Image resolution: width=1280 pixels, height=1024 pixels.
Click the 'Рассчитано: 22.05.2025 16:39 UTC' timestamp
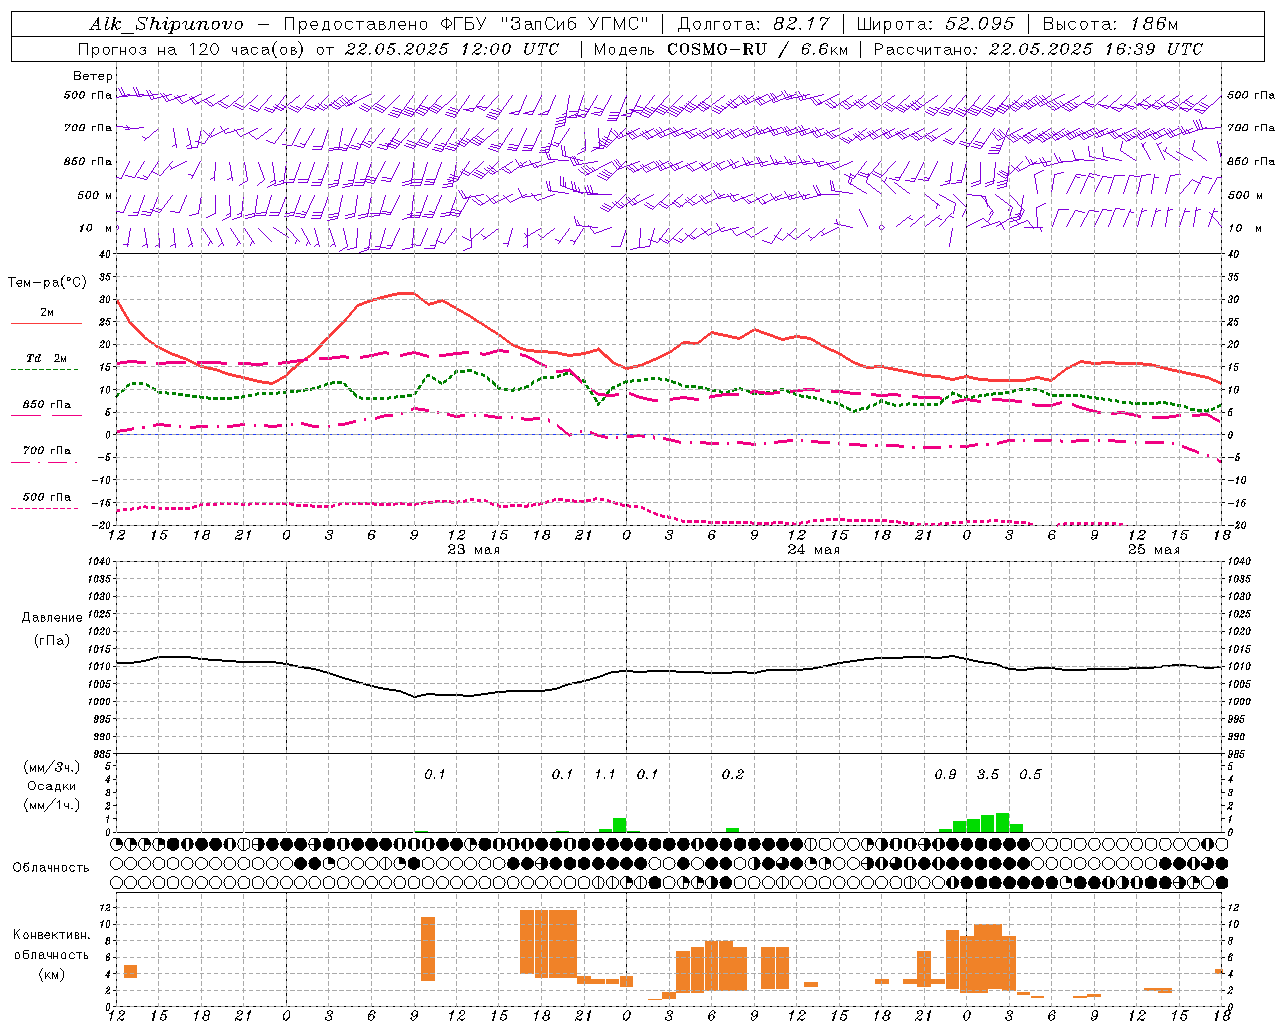coord(1038,49)
